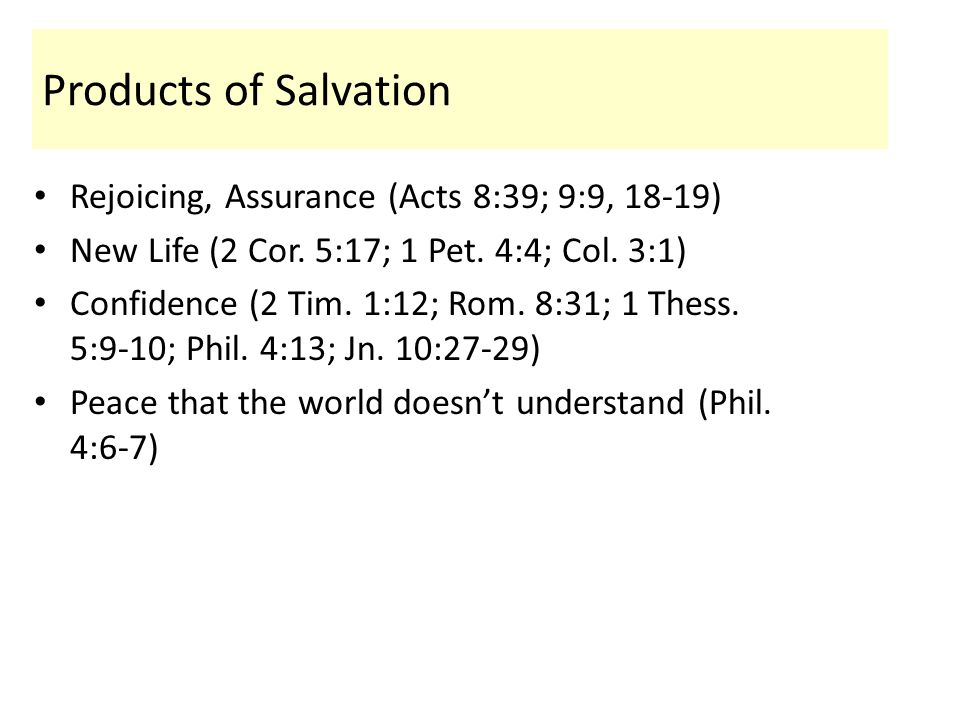Select the 'Rejoicing, Assurance' bullet line

click(x=396, y=197)
